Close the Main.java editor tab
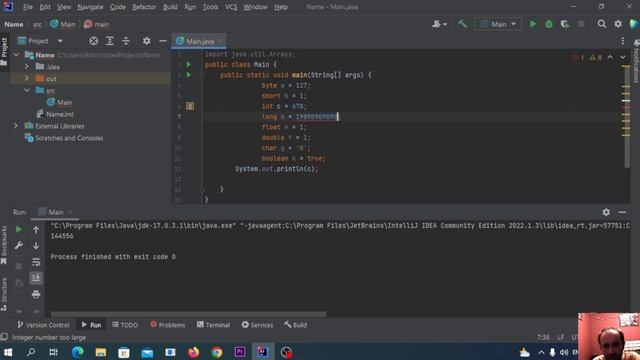The image size is (640, 360). [220, 41]
